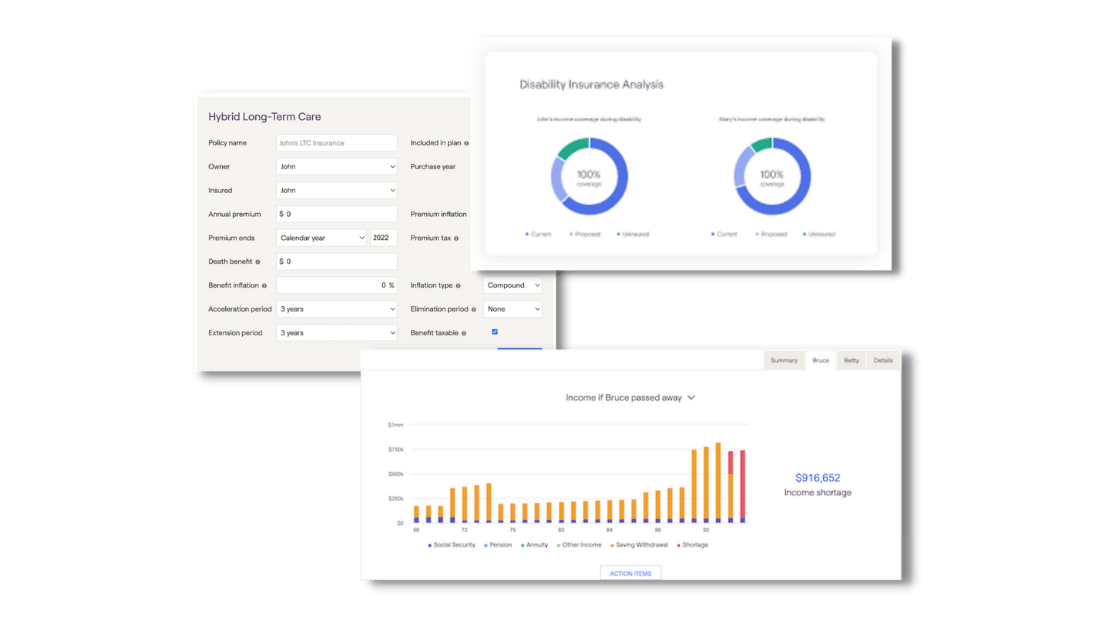The image size is (1120, 630).
Task: Click the age 92 label on chart axis
Action: [x=706, y=530]
